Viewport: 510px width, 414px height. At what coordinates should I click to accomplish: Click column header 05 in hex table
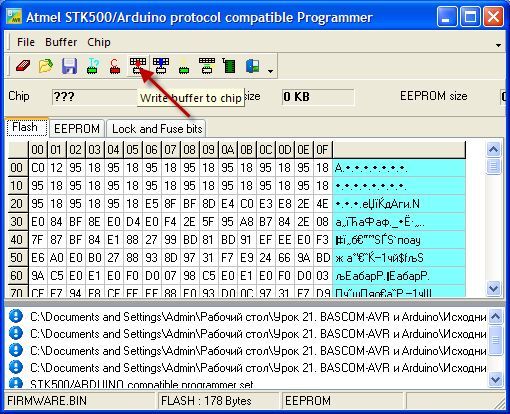pos(132,150)
